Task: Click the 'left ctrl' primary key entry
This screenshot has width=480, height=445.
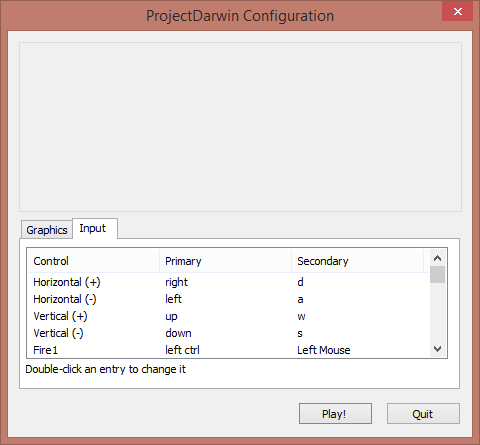Action: [x=182, y=350]
